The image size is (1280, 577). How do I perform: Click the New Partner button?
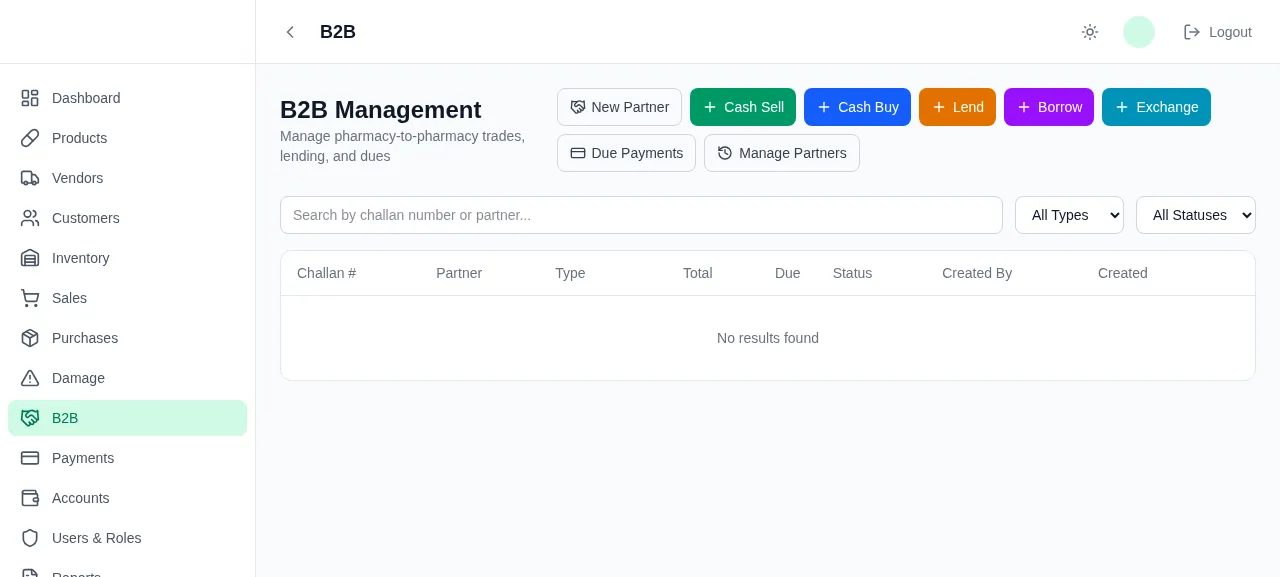[x=619, y=107]
